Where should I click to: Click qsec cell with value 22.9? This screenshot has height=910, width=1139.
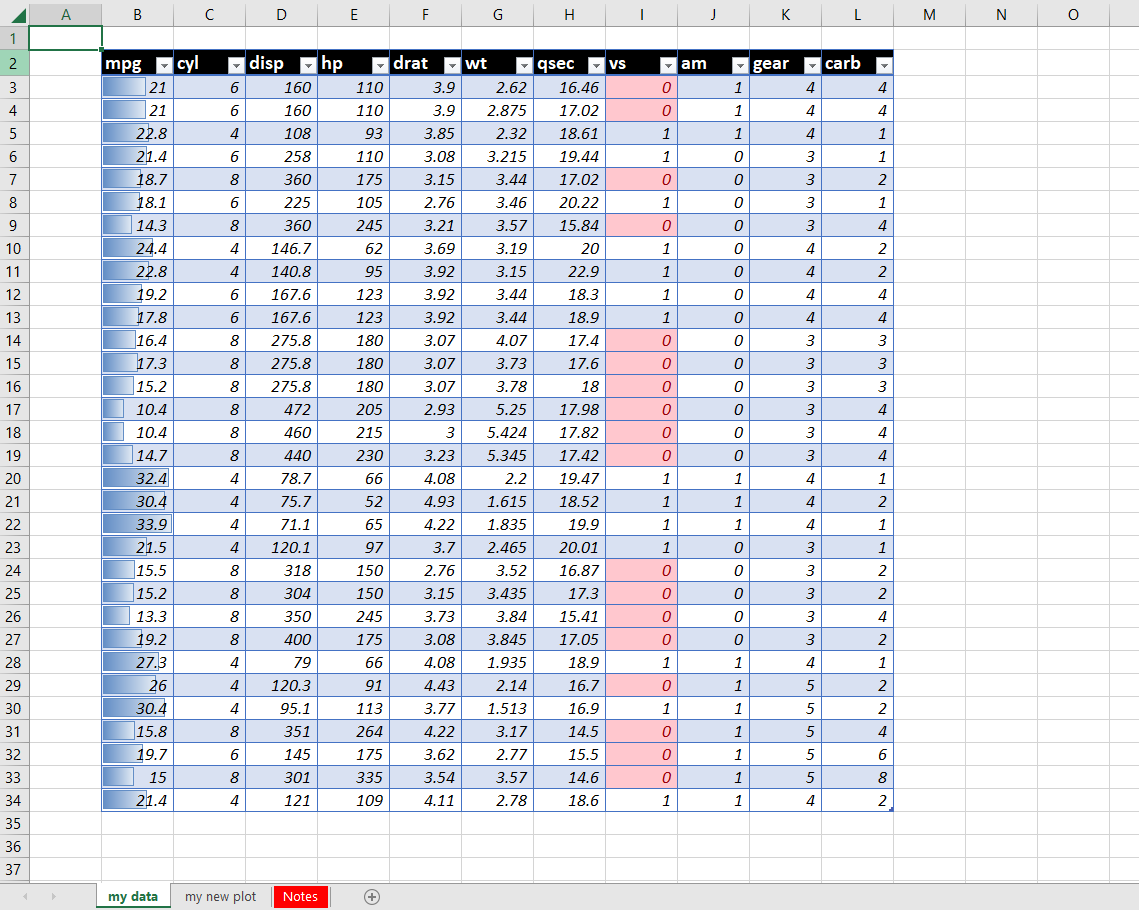click(x=569, y=272)
